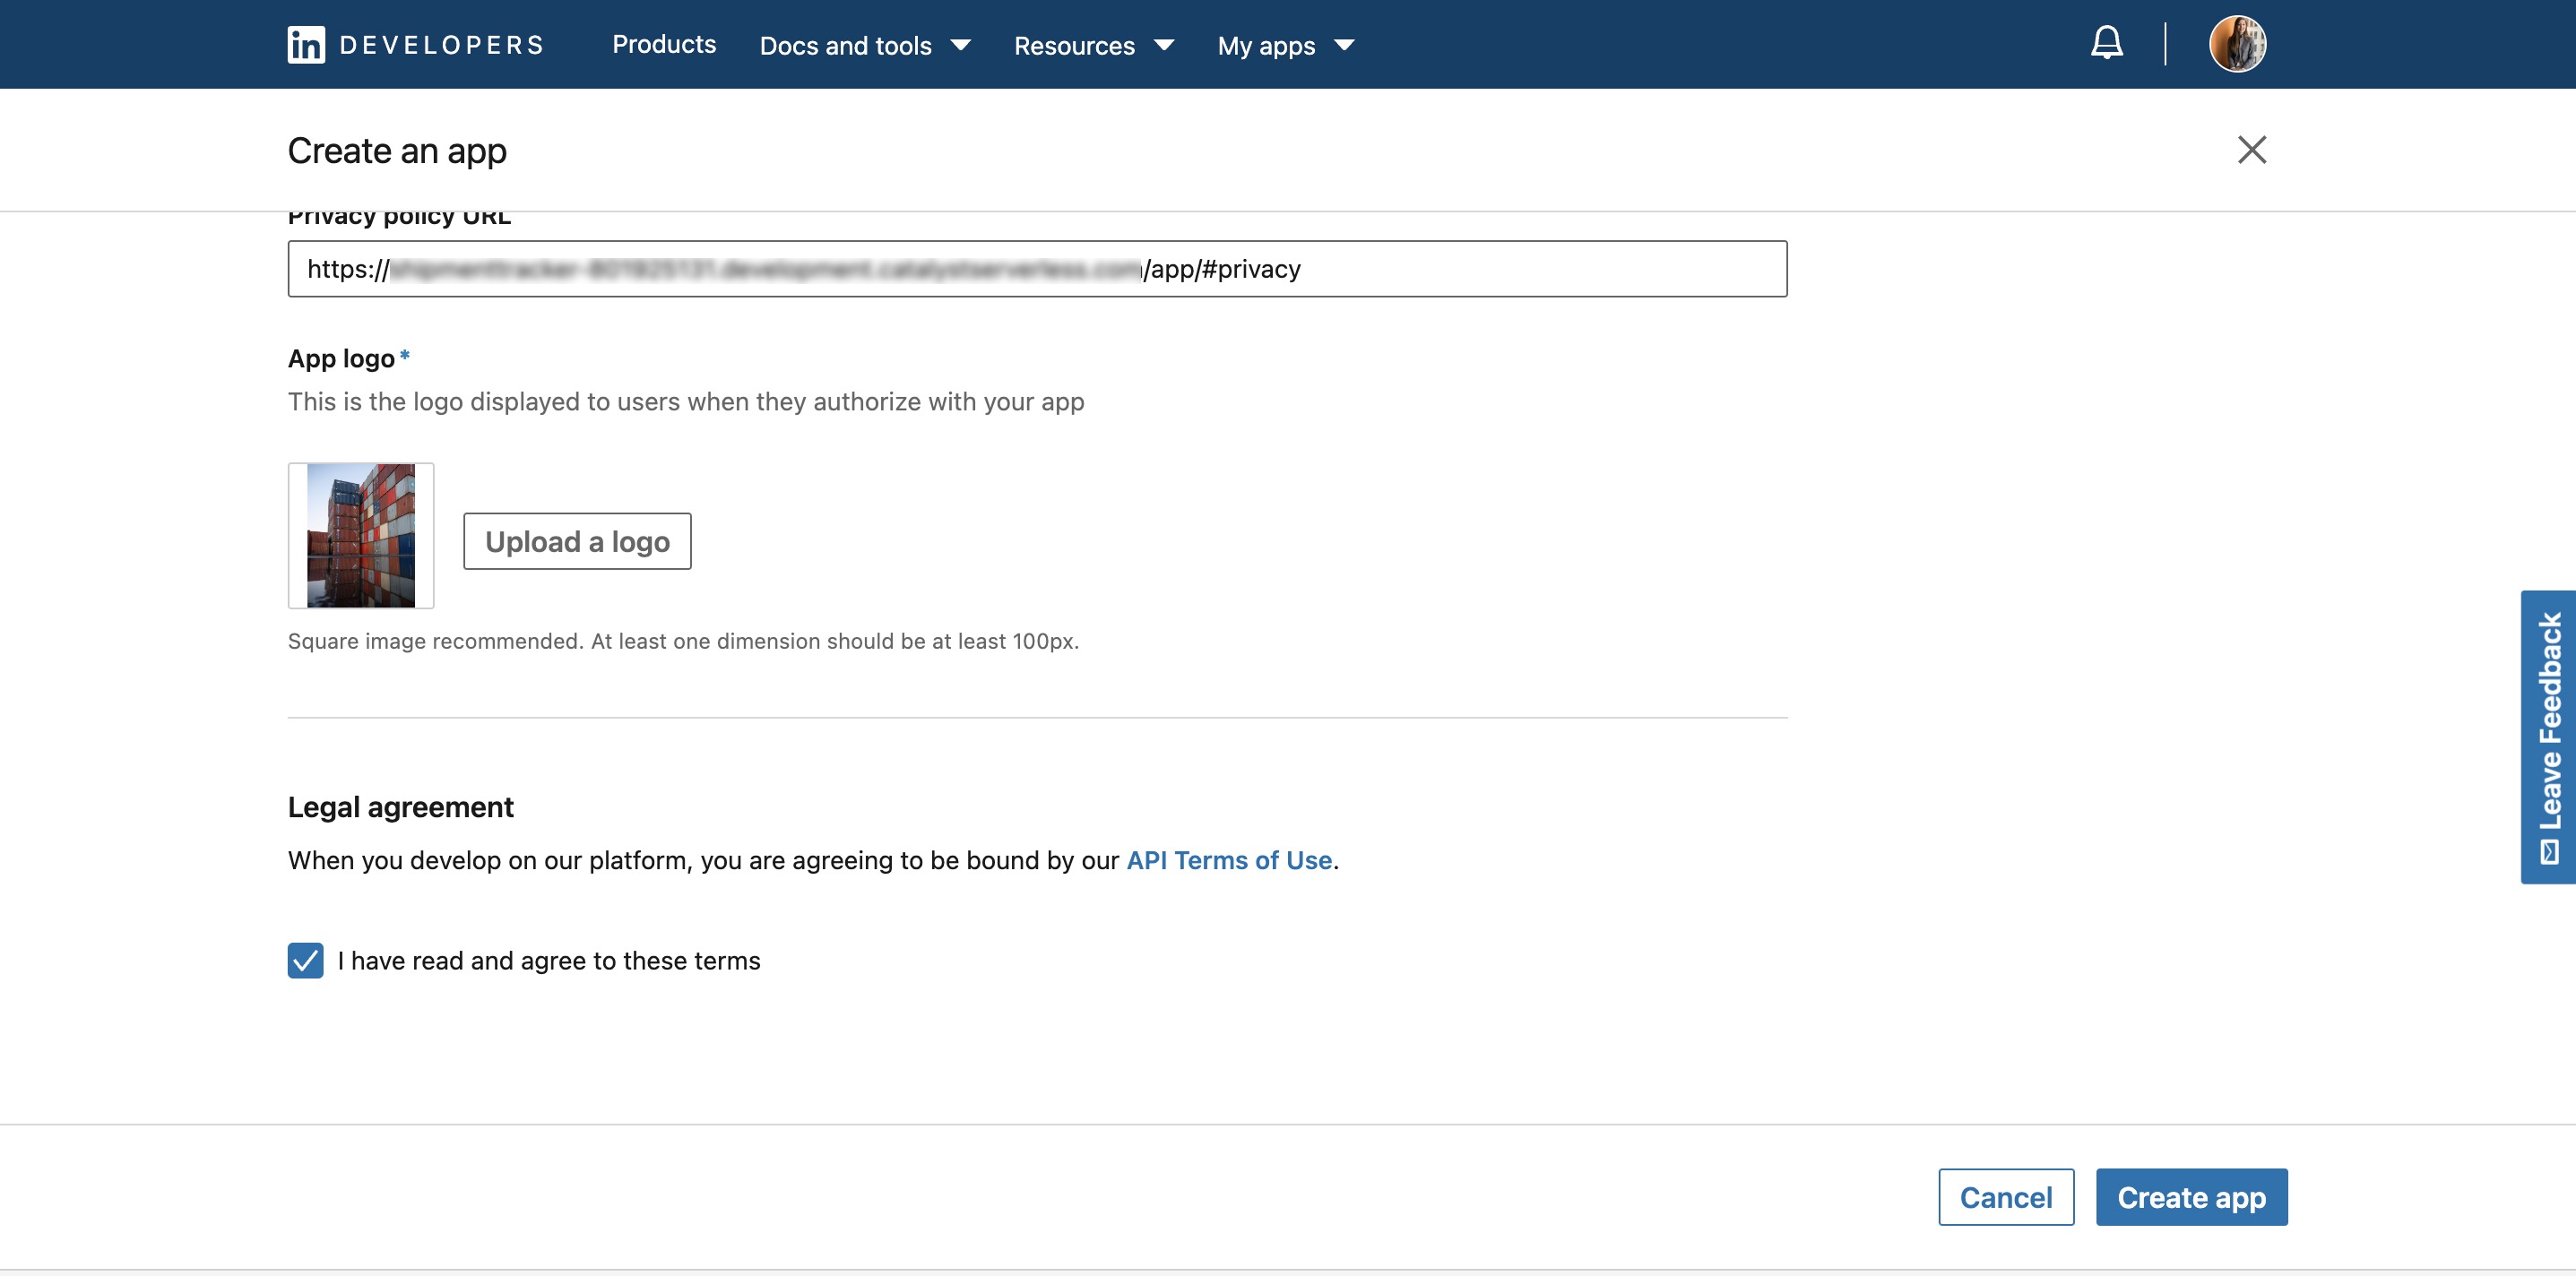Click the Create app button

click(x=2191, y=1196)
